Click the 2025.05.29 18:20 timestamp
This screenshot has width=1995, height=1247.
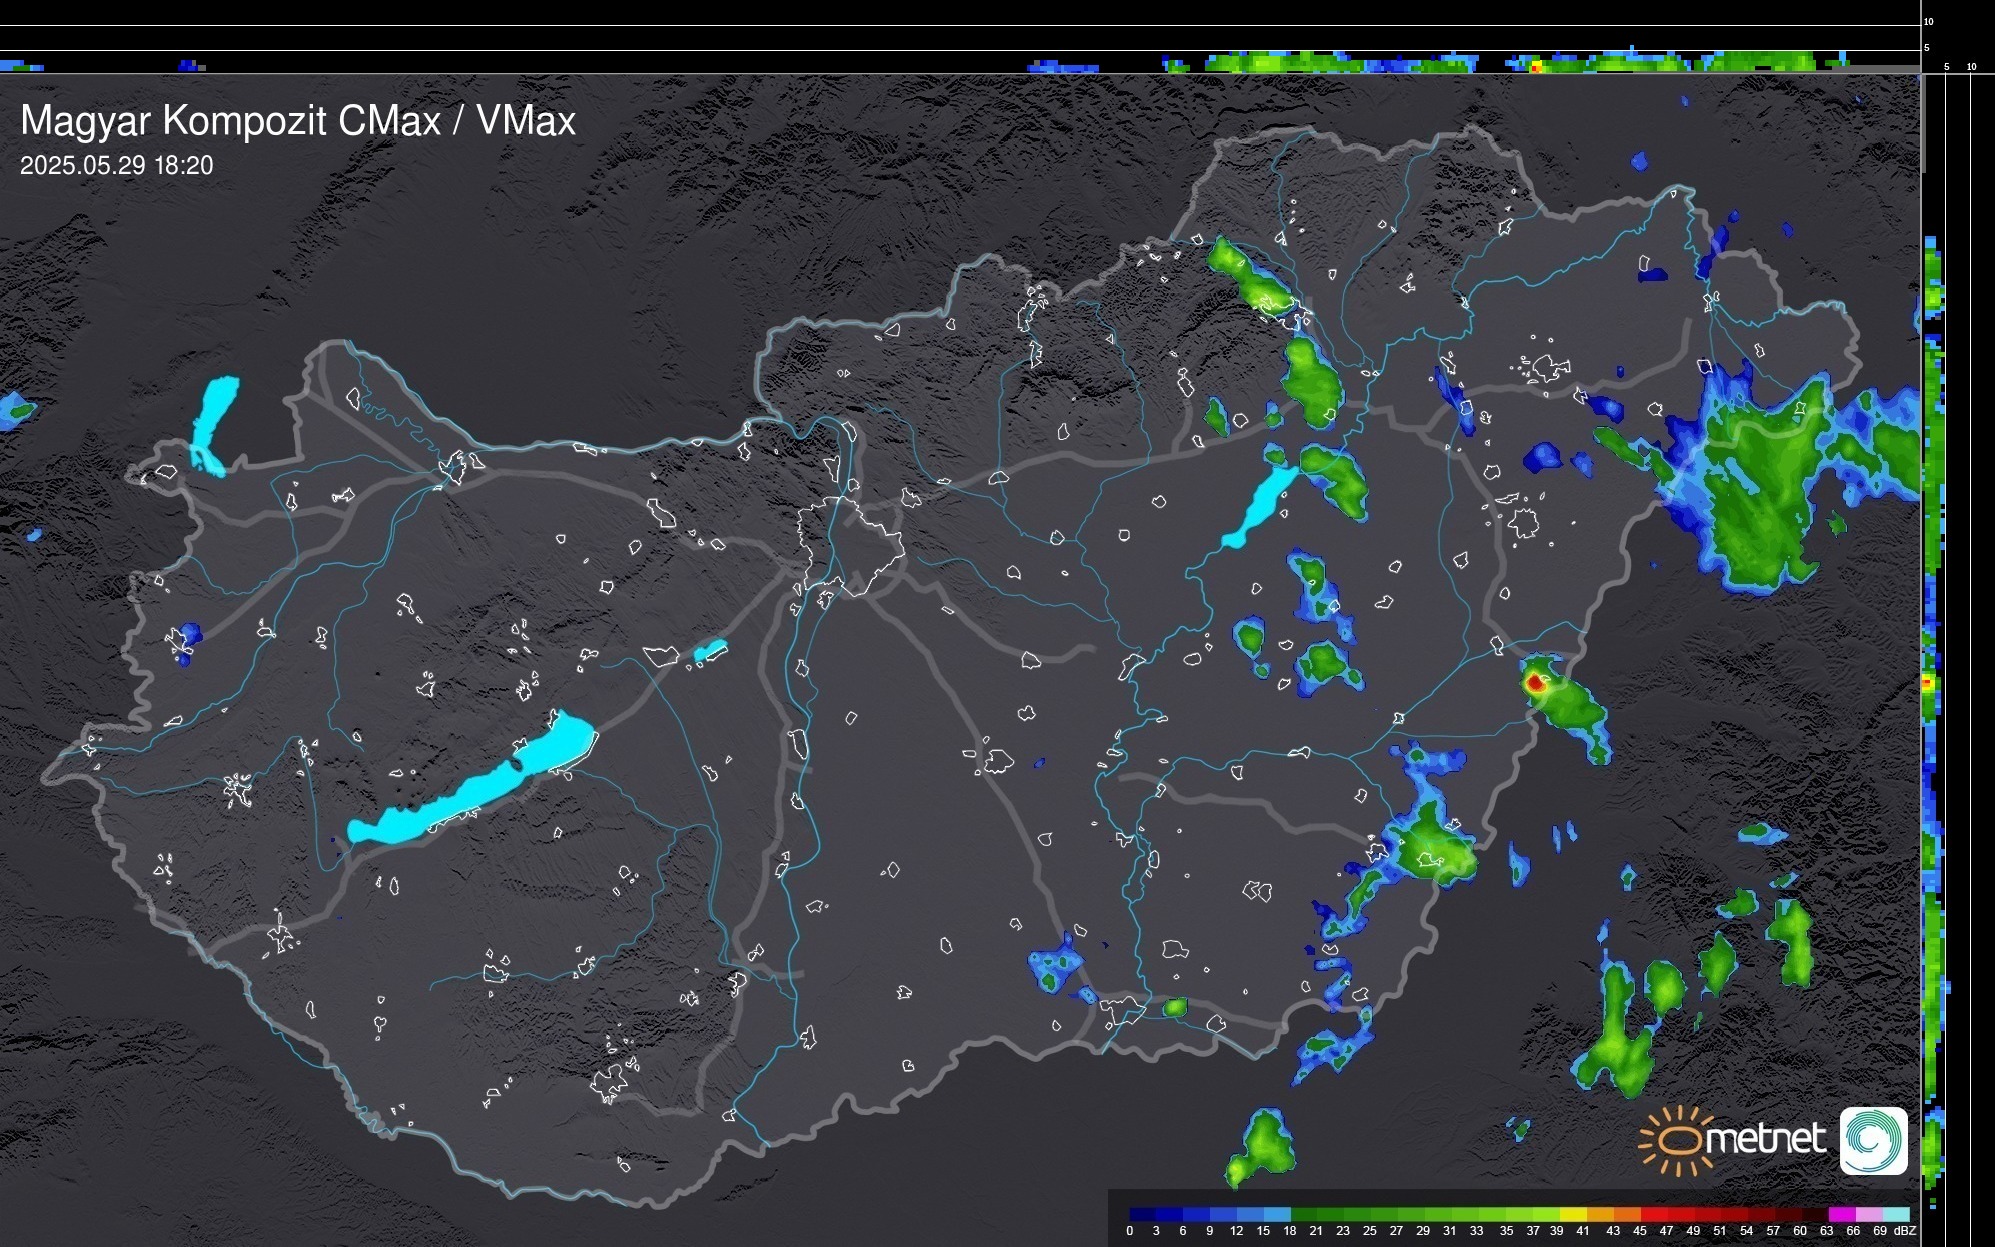tap(116, 165)
